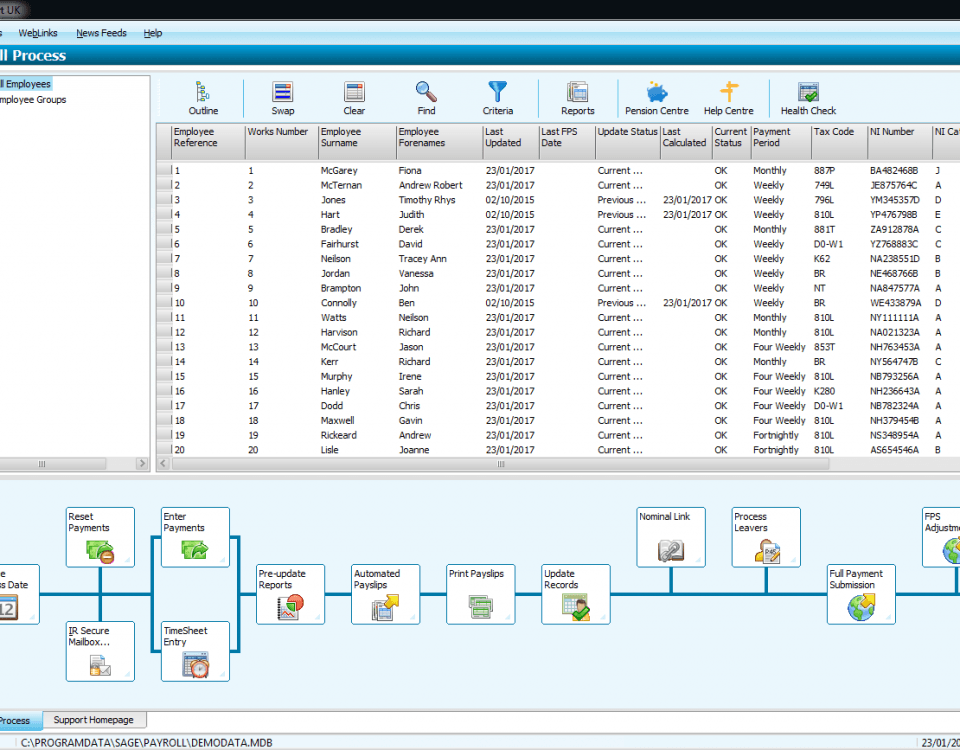Click the employee grid scroll-left arrow
This screenshot has width=960, height=750.
point(163,464)
